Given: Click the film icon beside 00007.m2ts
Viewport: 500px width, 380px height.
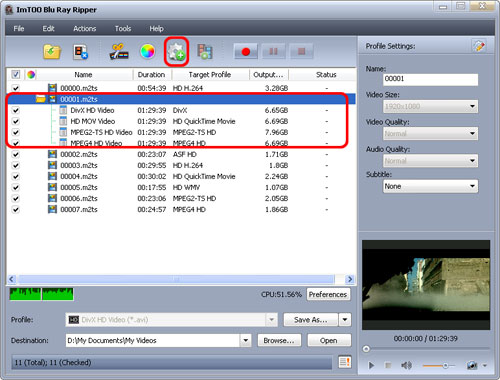Looking at the screenshot, I should tap(52, 209).
